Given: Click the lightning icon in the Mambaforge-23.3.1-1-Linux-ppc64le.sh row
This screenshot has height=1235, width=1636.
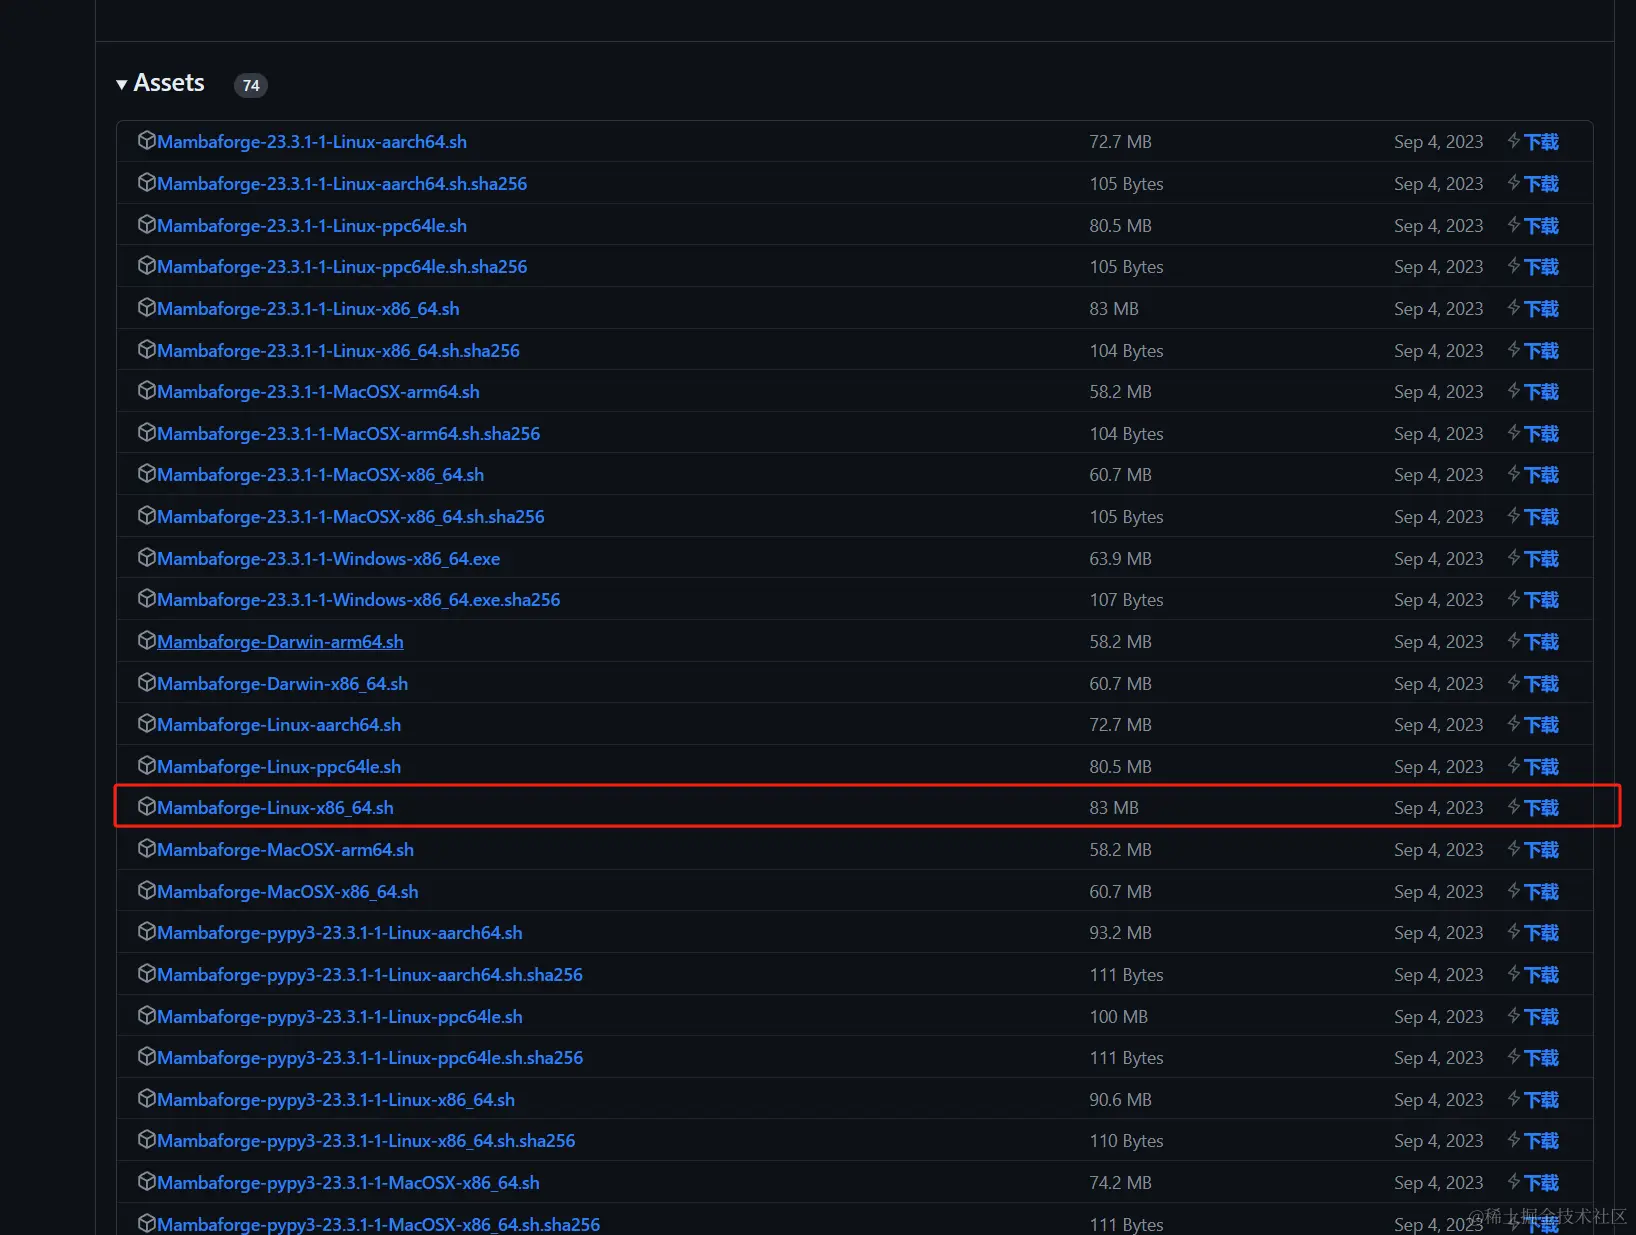Looking at the screenshot, I should pos(1514,225).
